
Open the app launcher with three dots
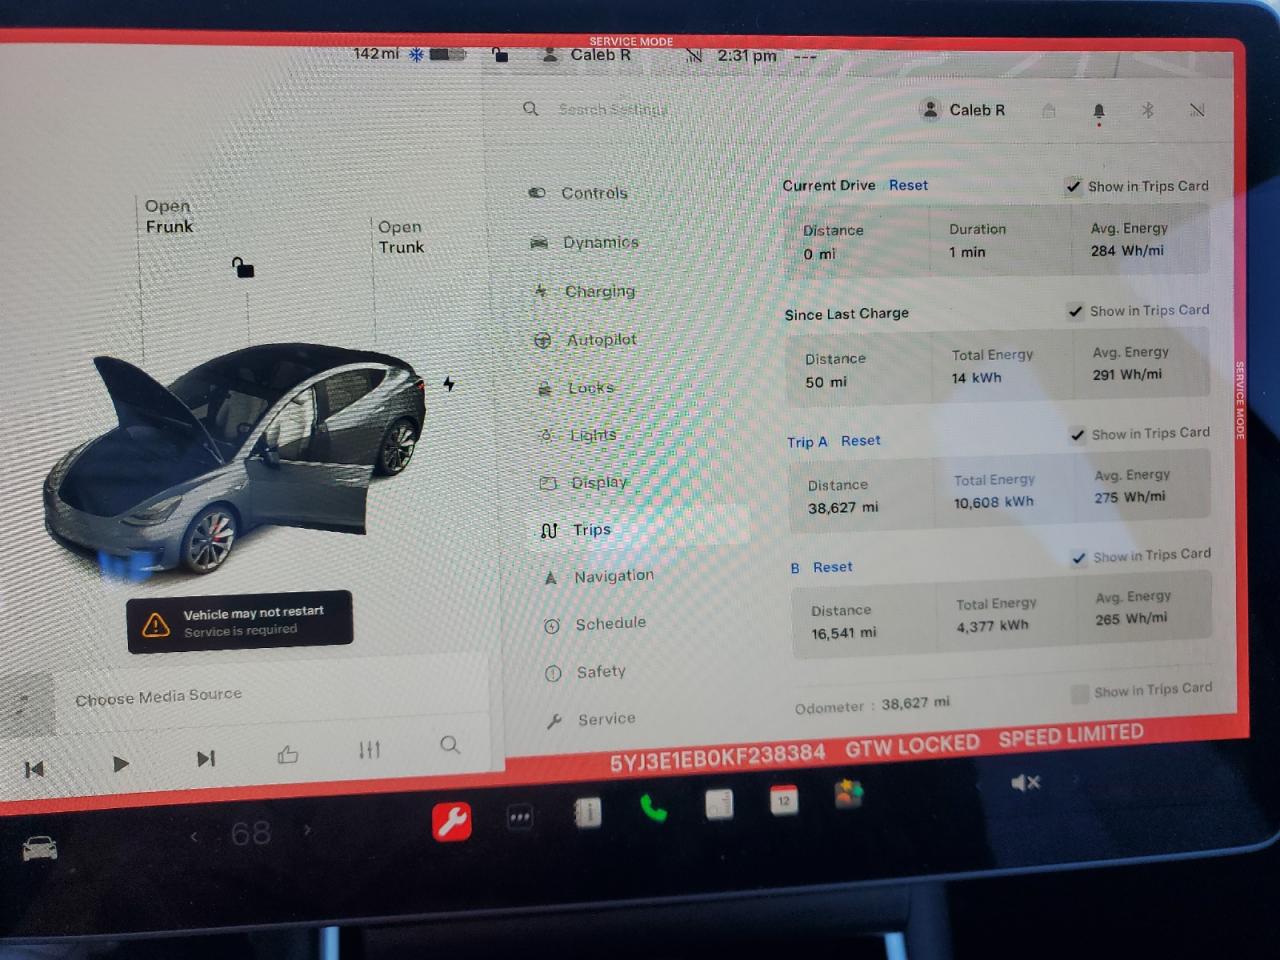(520, 817)
